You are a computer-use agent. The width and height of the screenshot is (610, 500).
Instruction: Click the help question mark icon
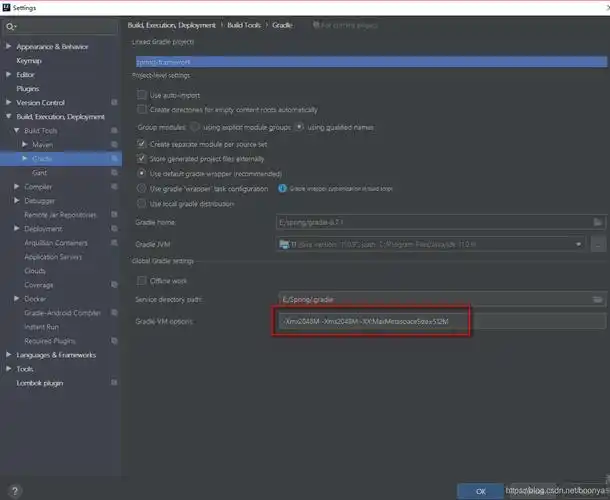click(x=13, y=490)
